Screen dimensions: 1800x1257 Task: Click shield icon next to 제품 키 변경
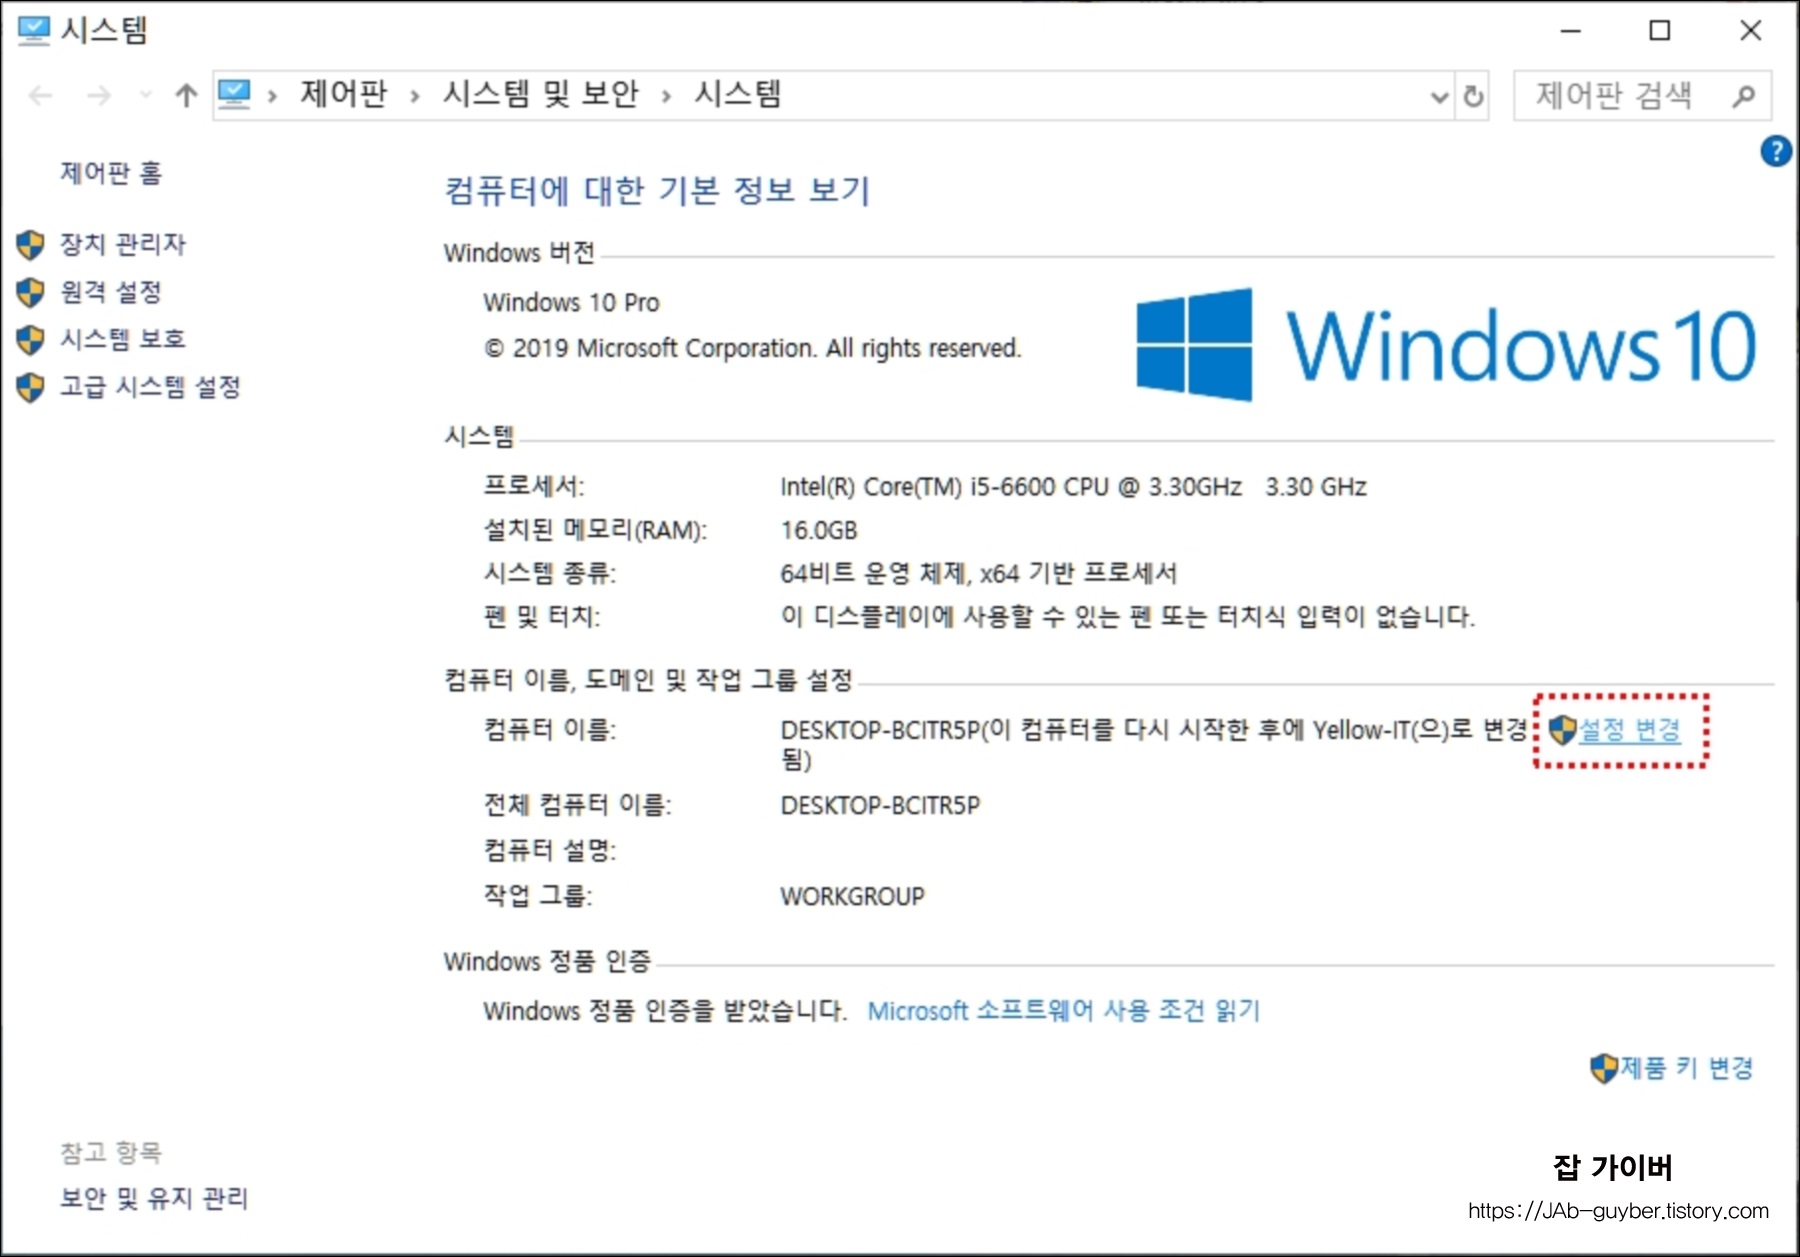pyautogui.click(x=1604, y=1068)
